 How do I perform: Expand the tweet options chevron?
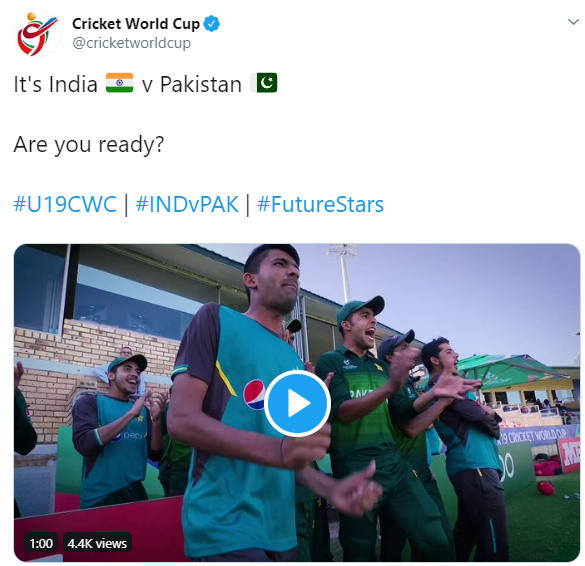(x=573, y=22)
